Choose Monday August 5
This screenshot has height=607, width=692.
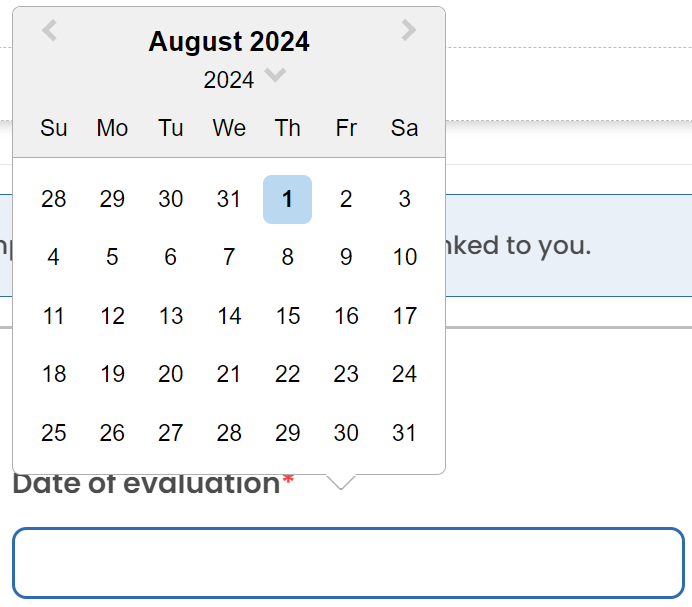pyautogui.click(x=112, y=258)
